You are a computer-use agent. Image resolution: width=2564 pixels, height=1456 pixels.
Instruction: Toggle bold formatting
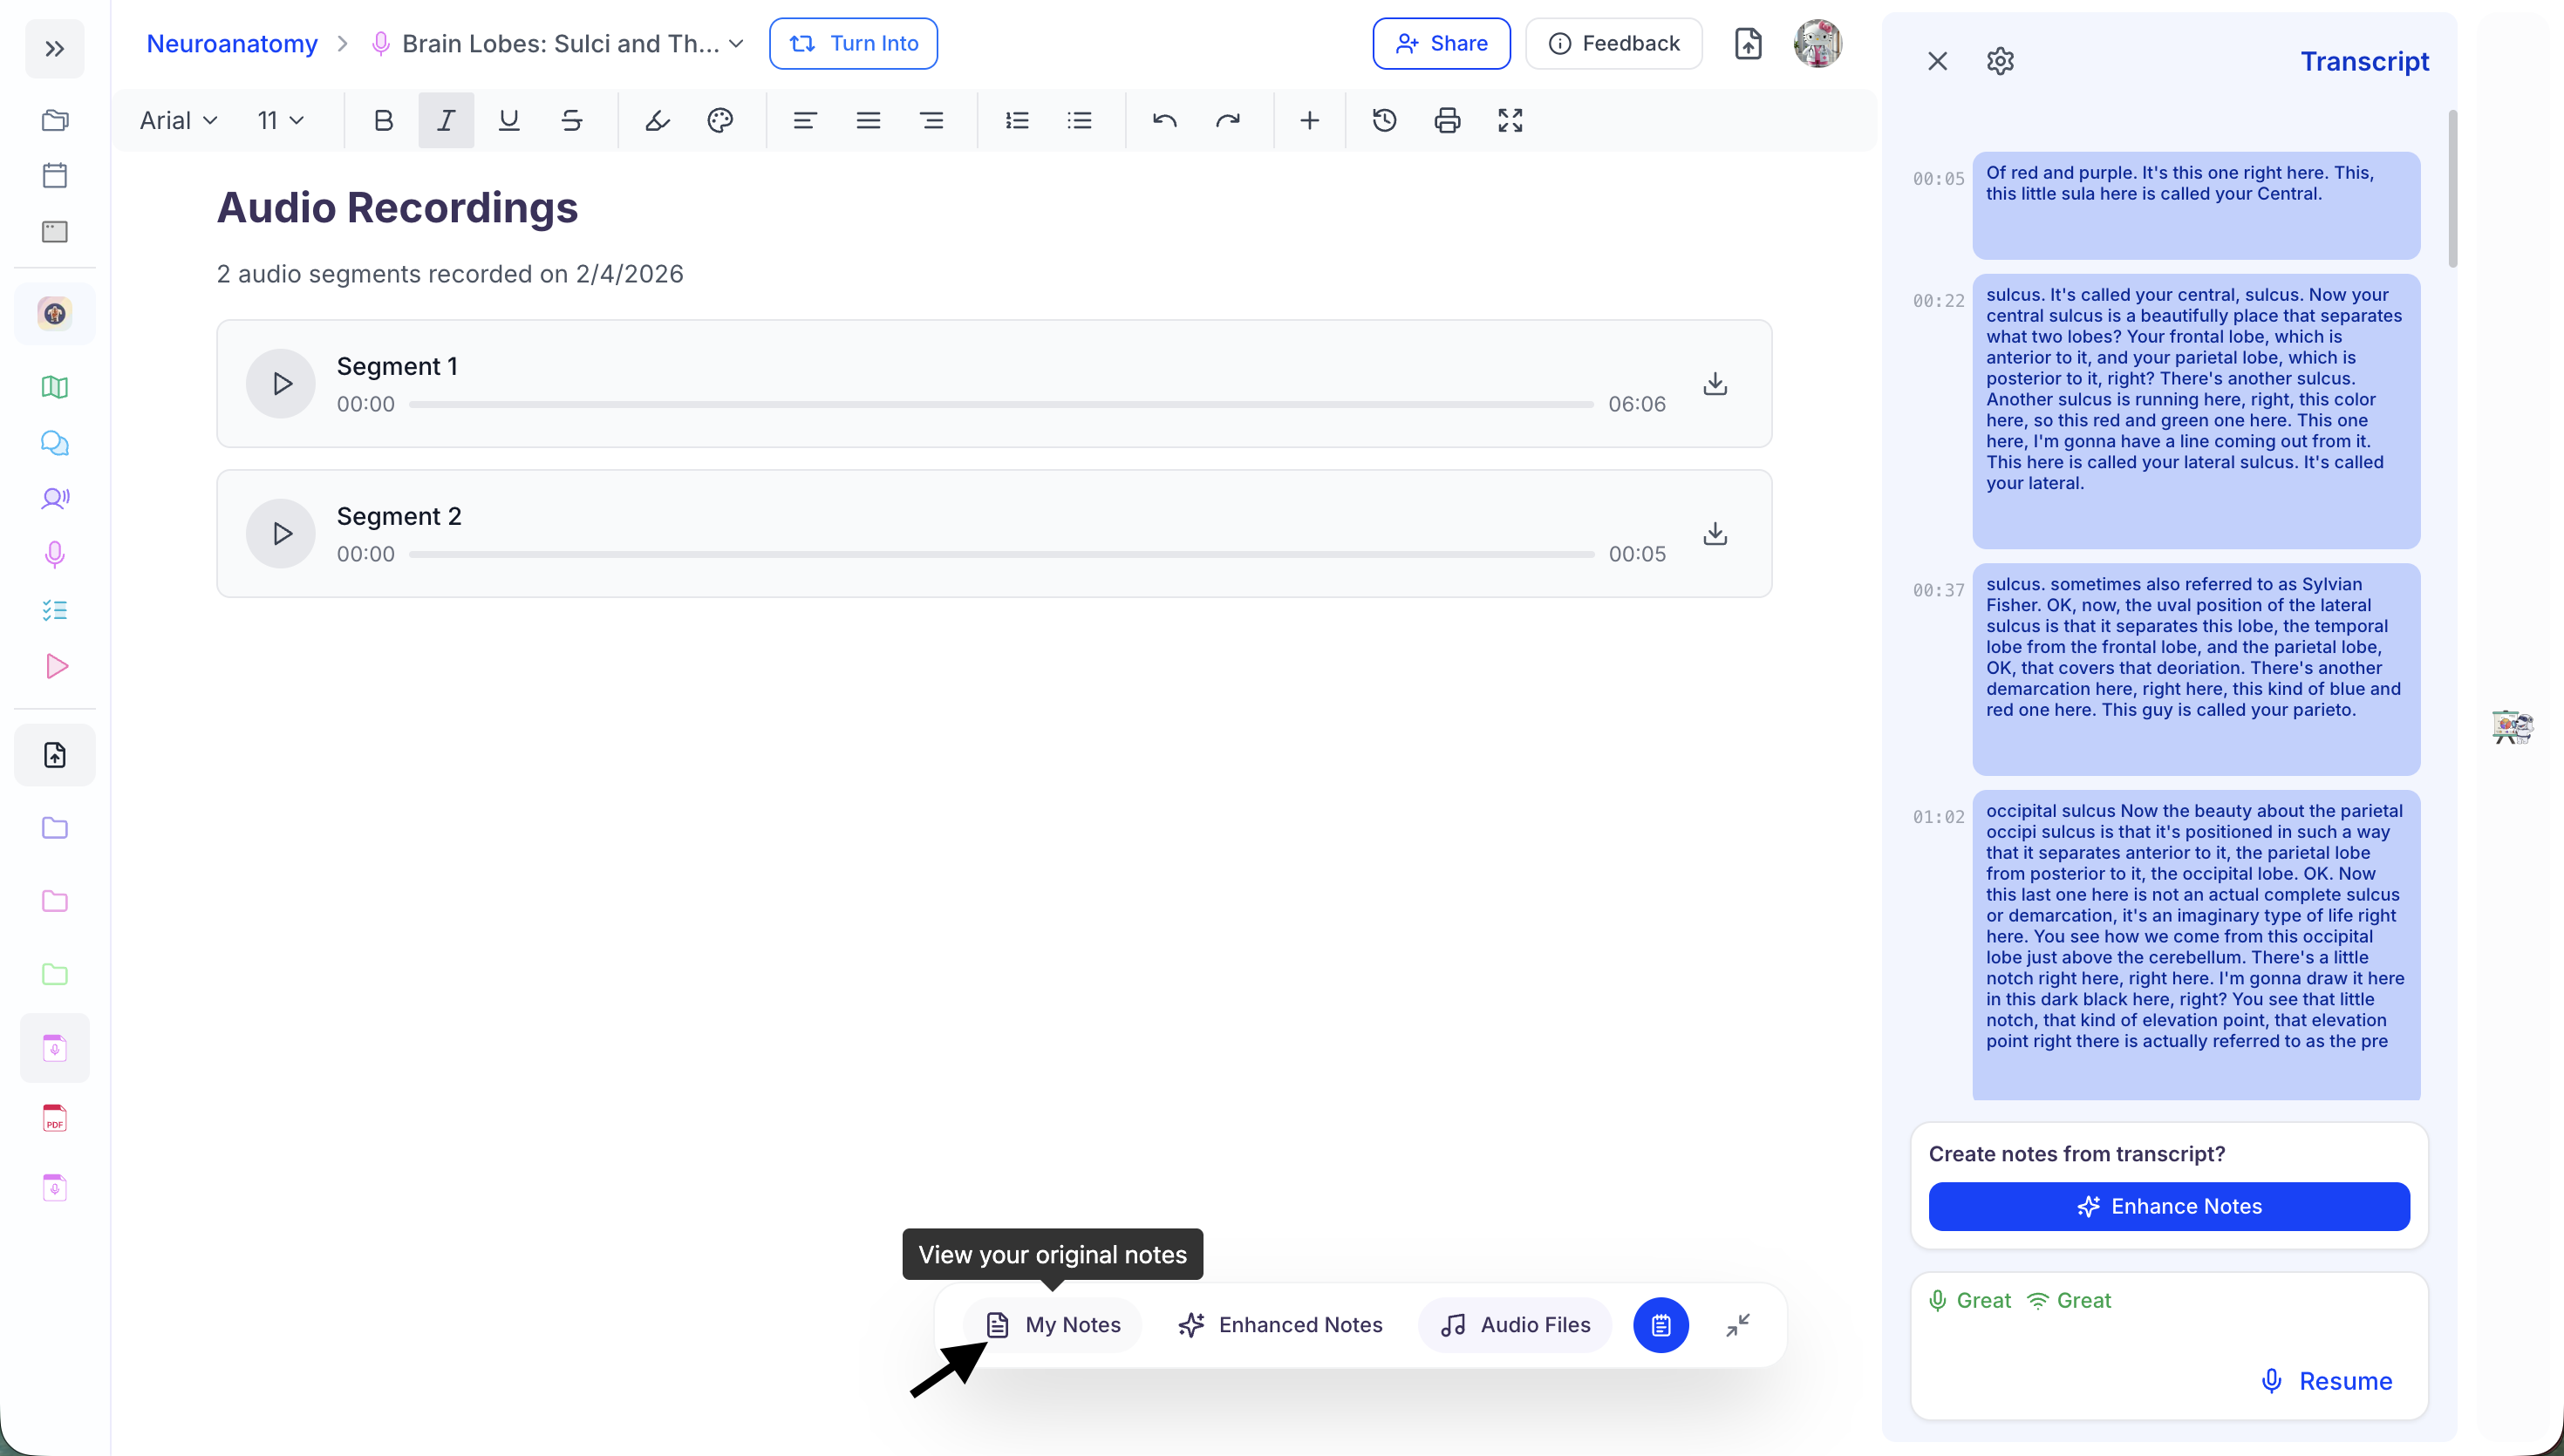[383, 121]
